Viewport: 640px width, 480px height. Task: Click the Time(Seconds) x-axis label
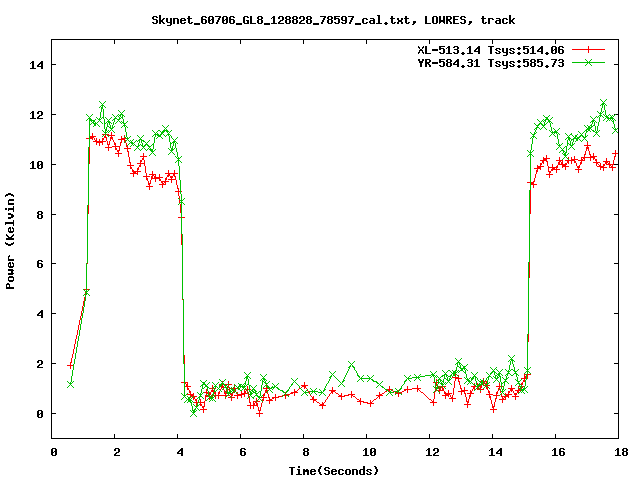point(333,471)
